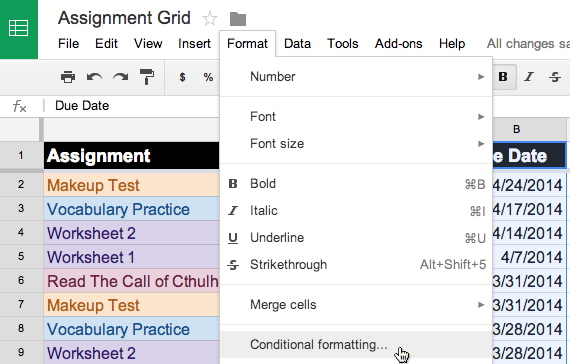Select the 3/28/2014 date in row 8

point(529,329)
